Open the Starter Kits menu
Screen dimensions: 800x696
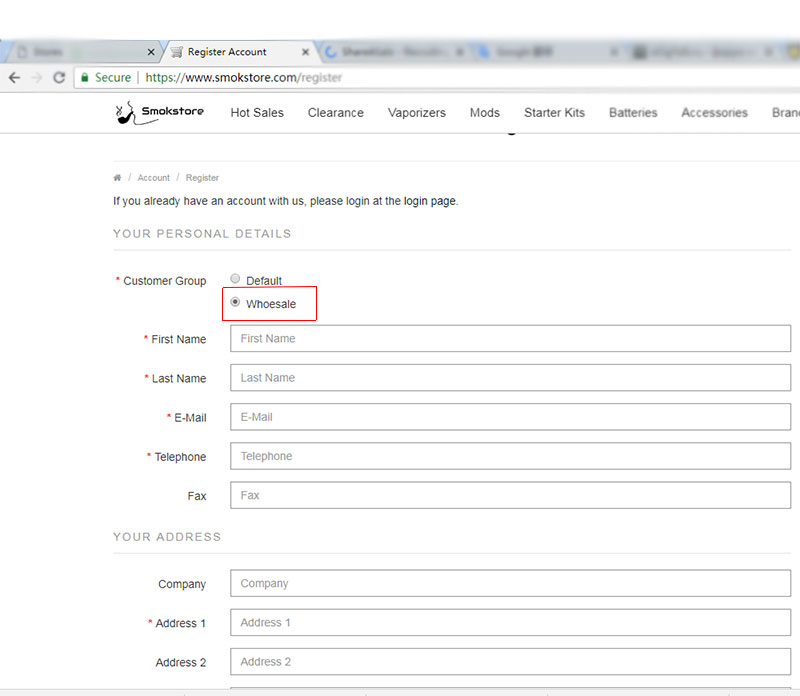coord(554,113)
